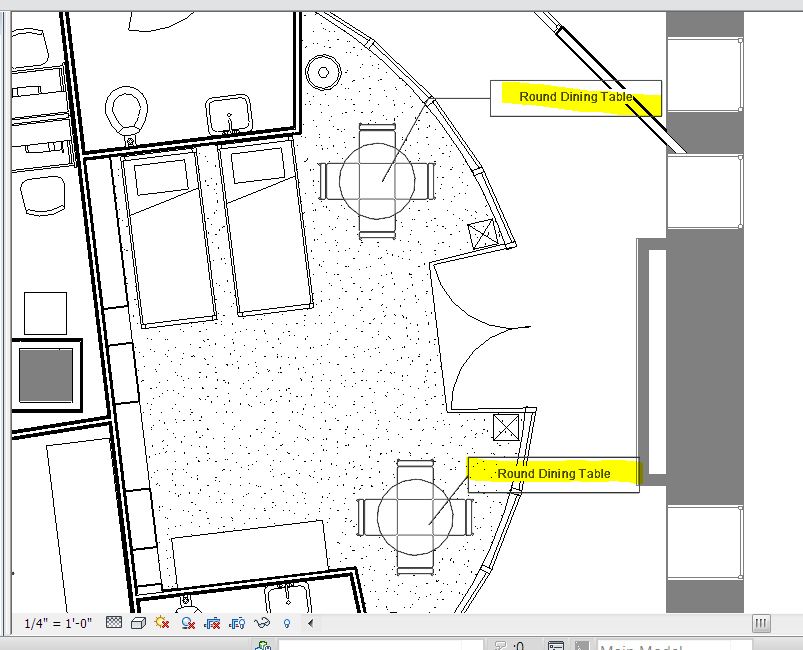Select the crossed square column near upper table

click(x=482, y=235)
